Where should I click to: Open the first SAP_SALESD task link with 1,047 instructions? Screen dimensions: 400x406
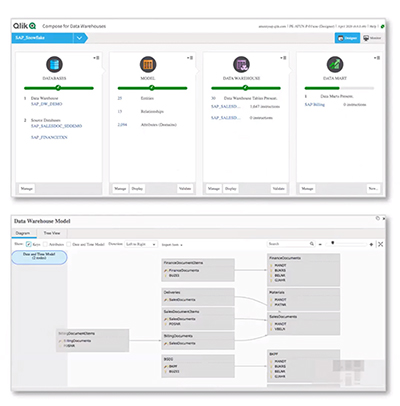tap(226, 107)
